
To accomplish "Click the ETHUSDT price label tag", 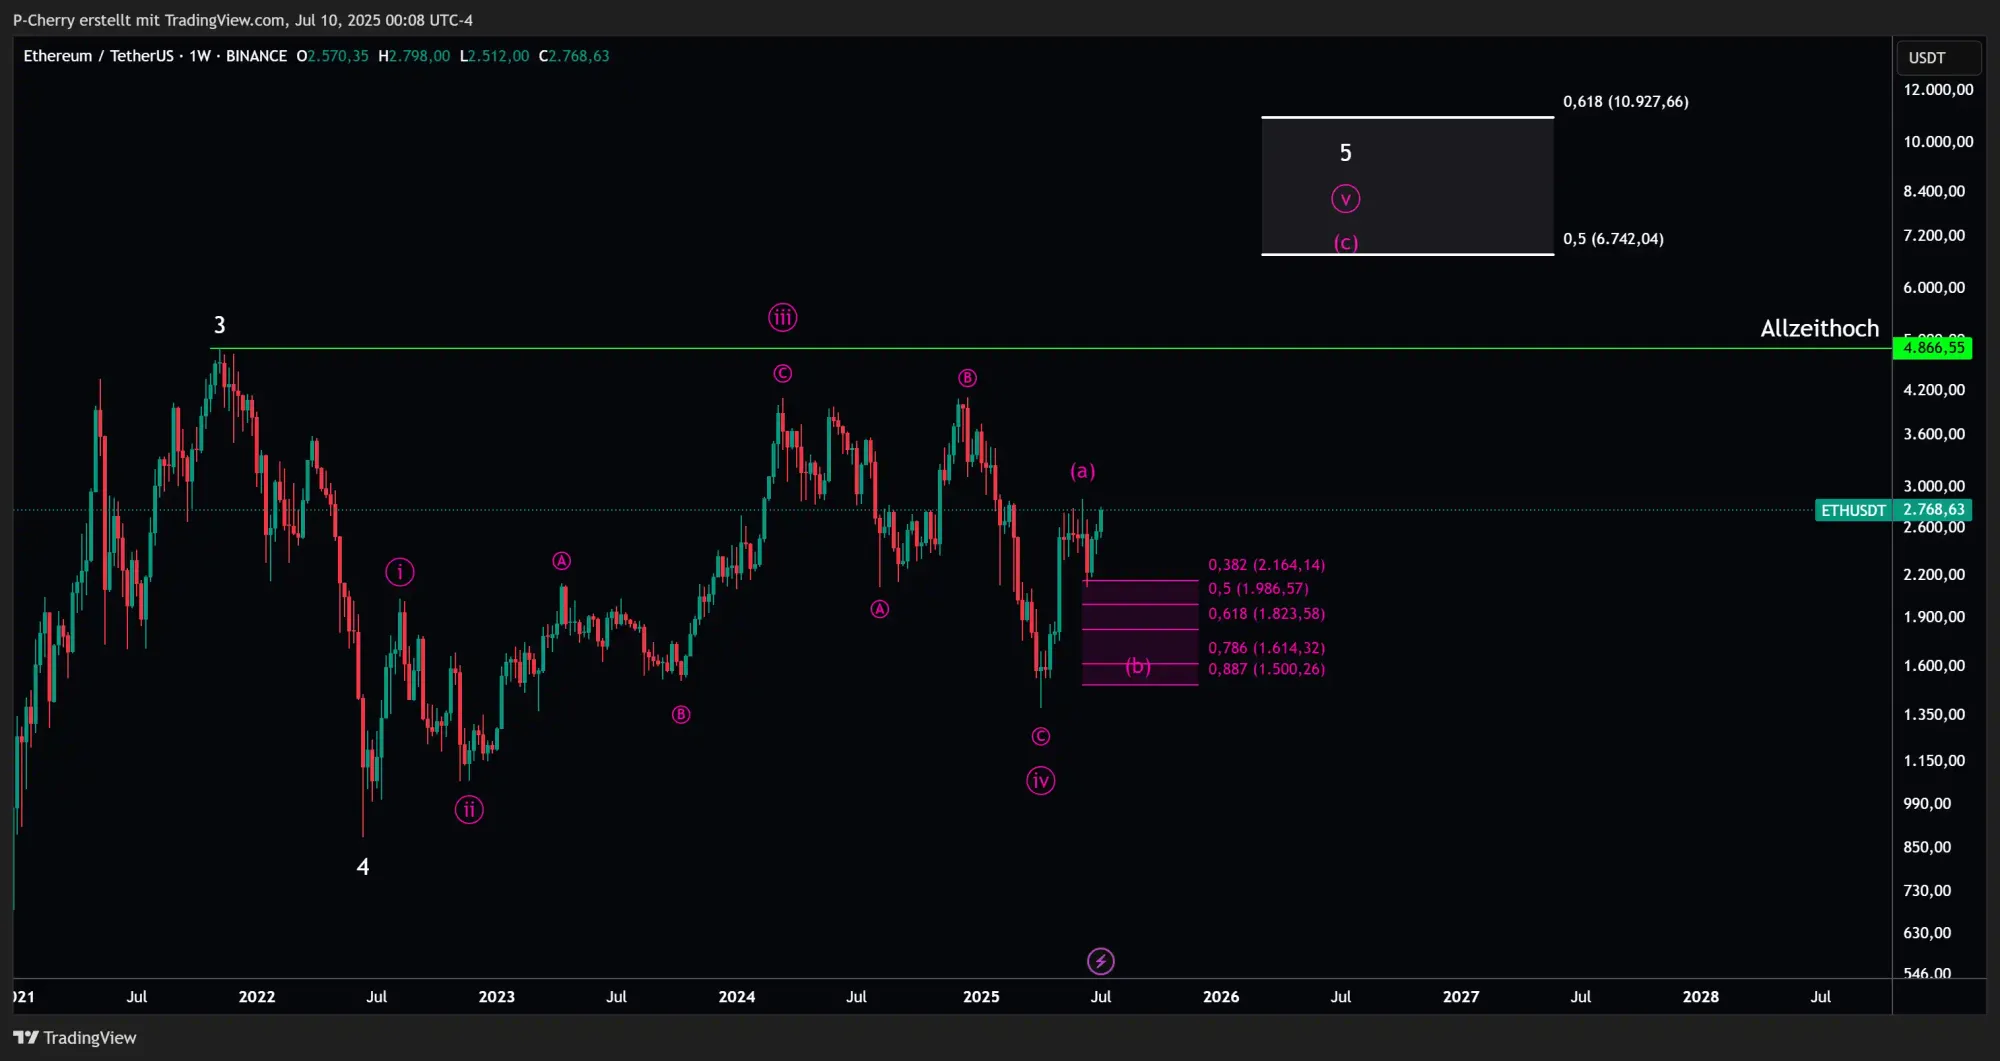I will click(1853, 510).
